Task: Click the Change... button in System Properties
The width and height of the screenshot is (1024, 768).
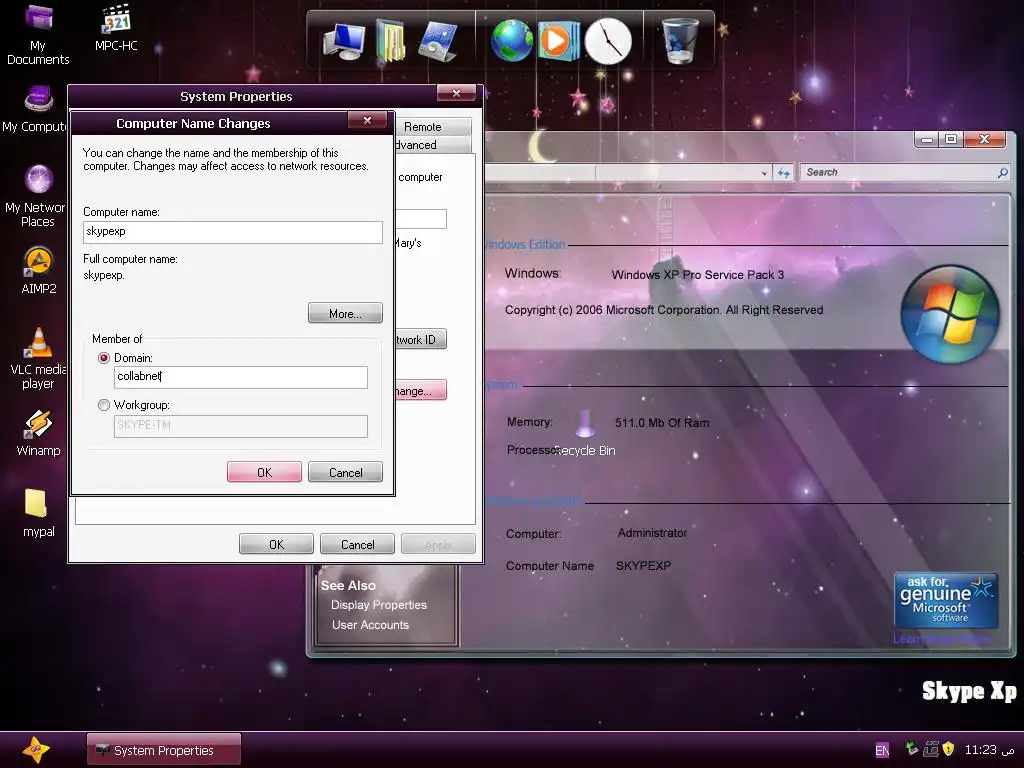Action: tap(421, 391)
